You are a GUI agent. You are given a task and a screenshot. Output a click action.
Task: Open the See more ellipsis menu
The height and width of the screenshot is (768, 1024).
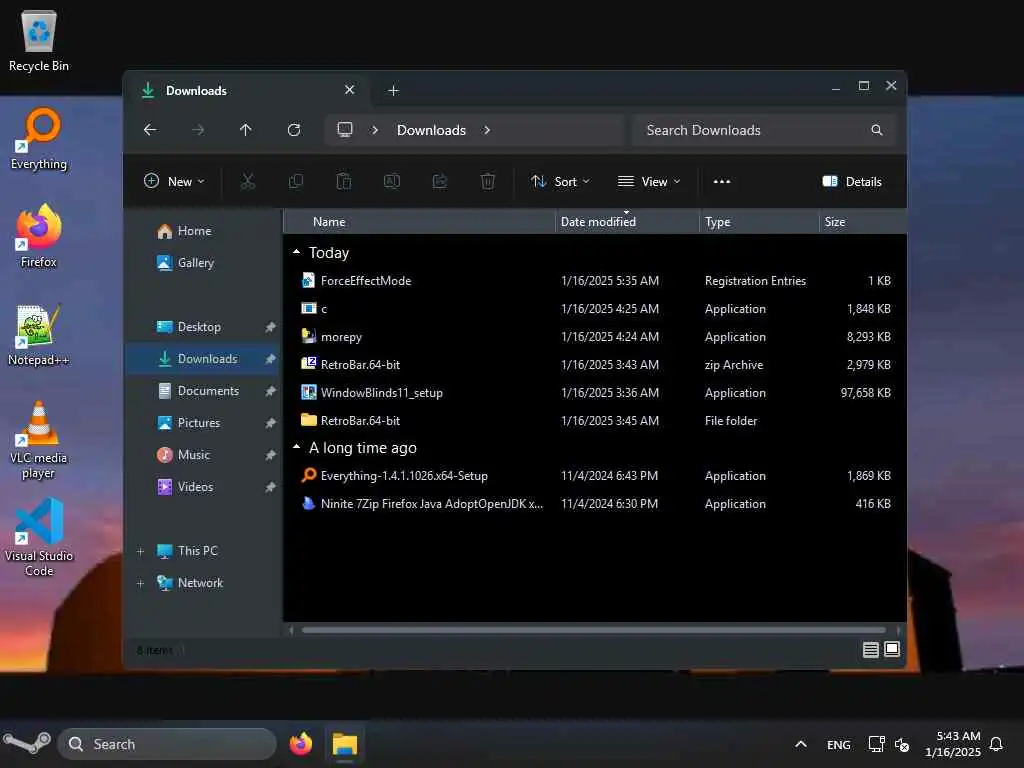pyautogui.click(x=722, y=182)
